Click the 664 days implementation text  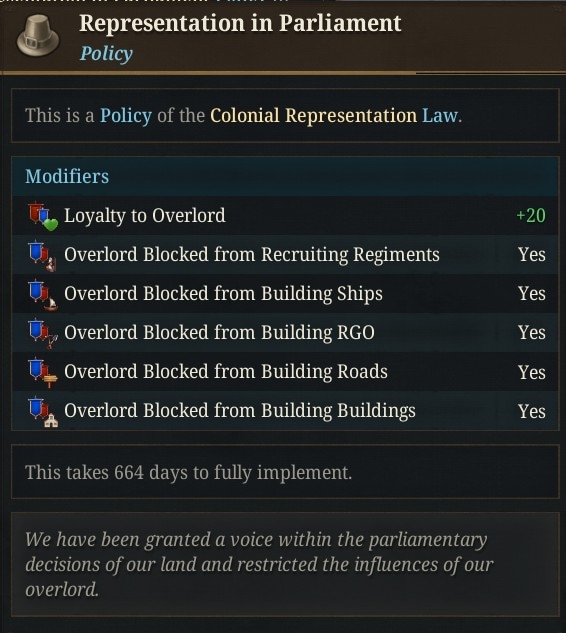pos(189,472)
